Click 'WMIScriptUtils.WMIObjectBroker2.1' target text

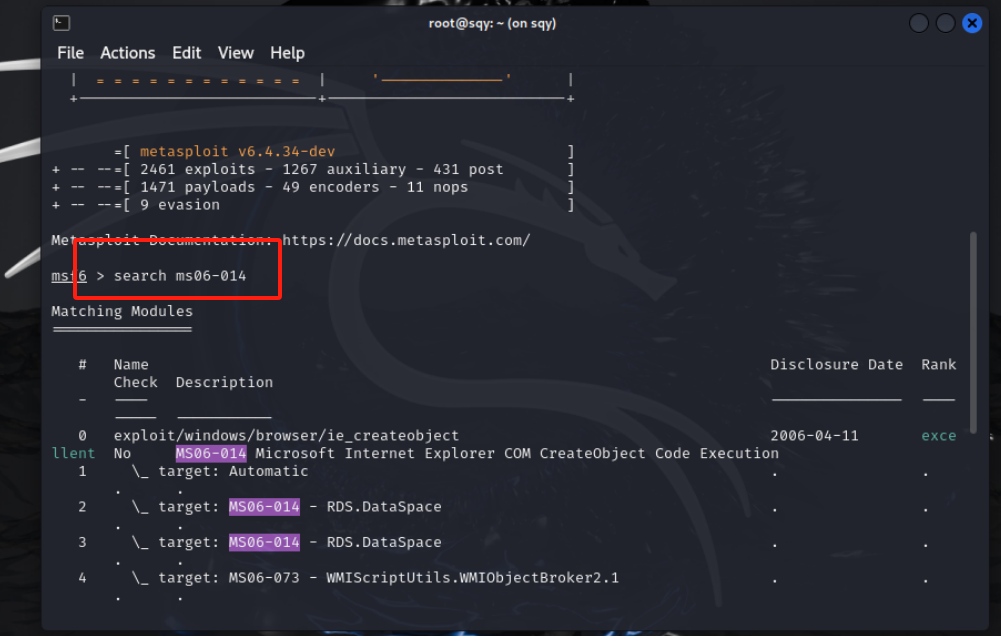click(472, 578)
